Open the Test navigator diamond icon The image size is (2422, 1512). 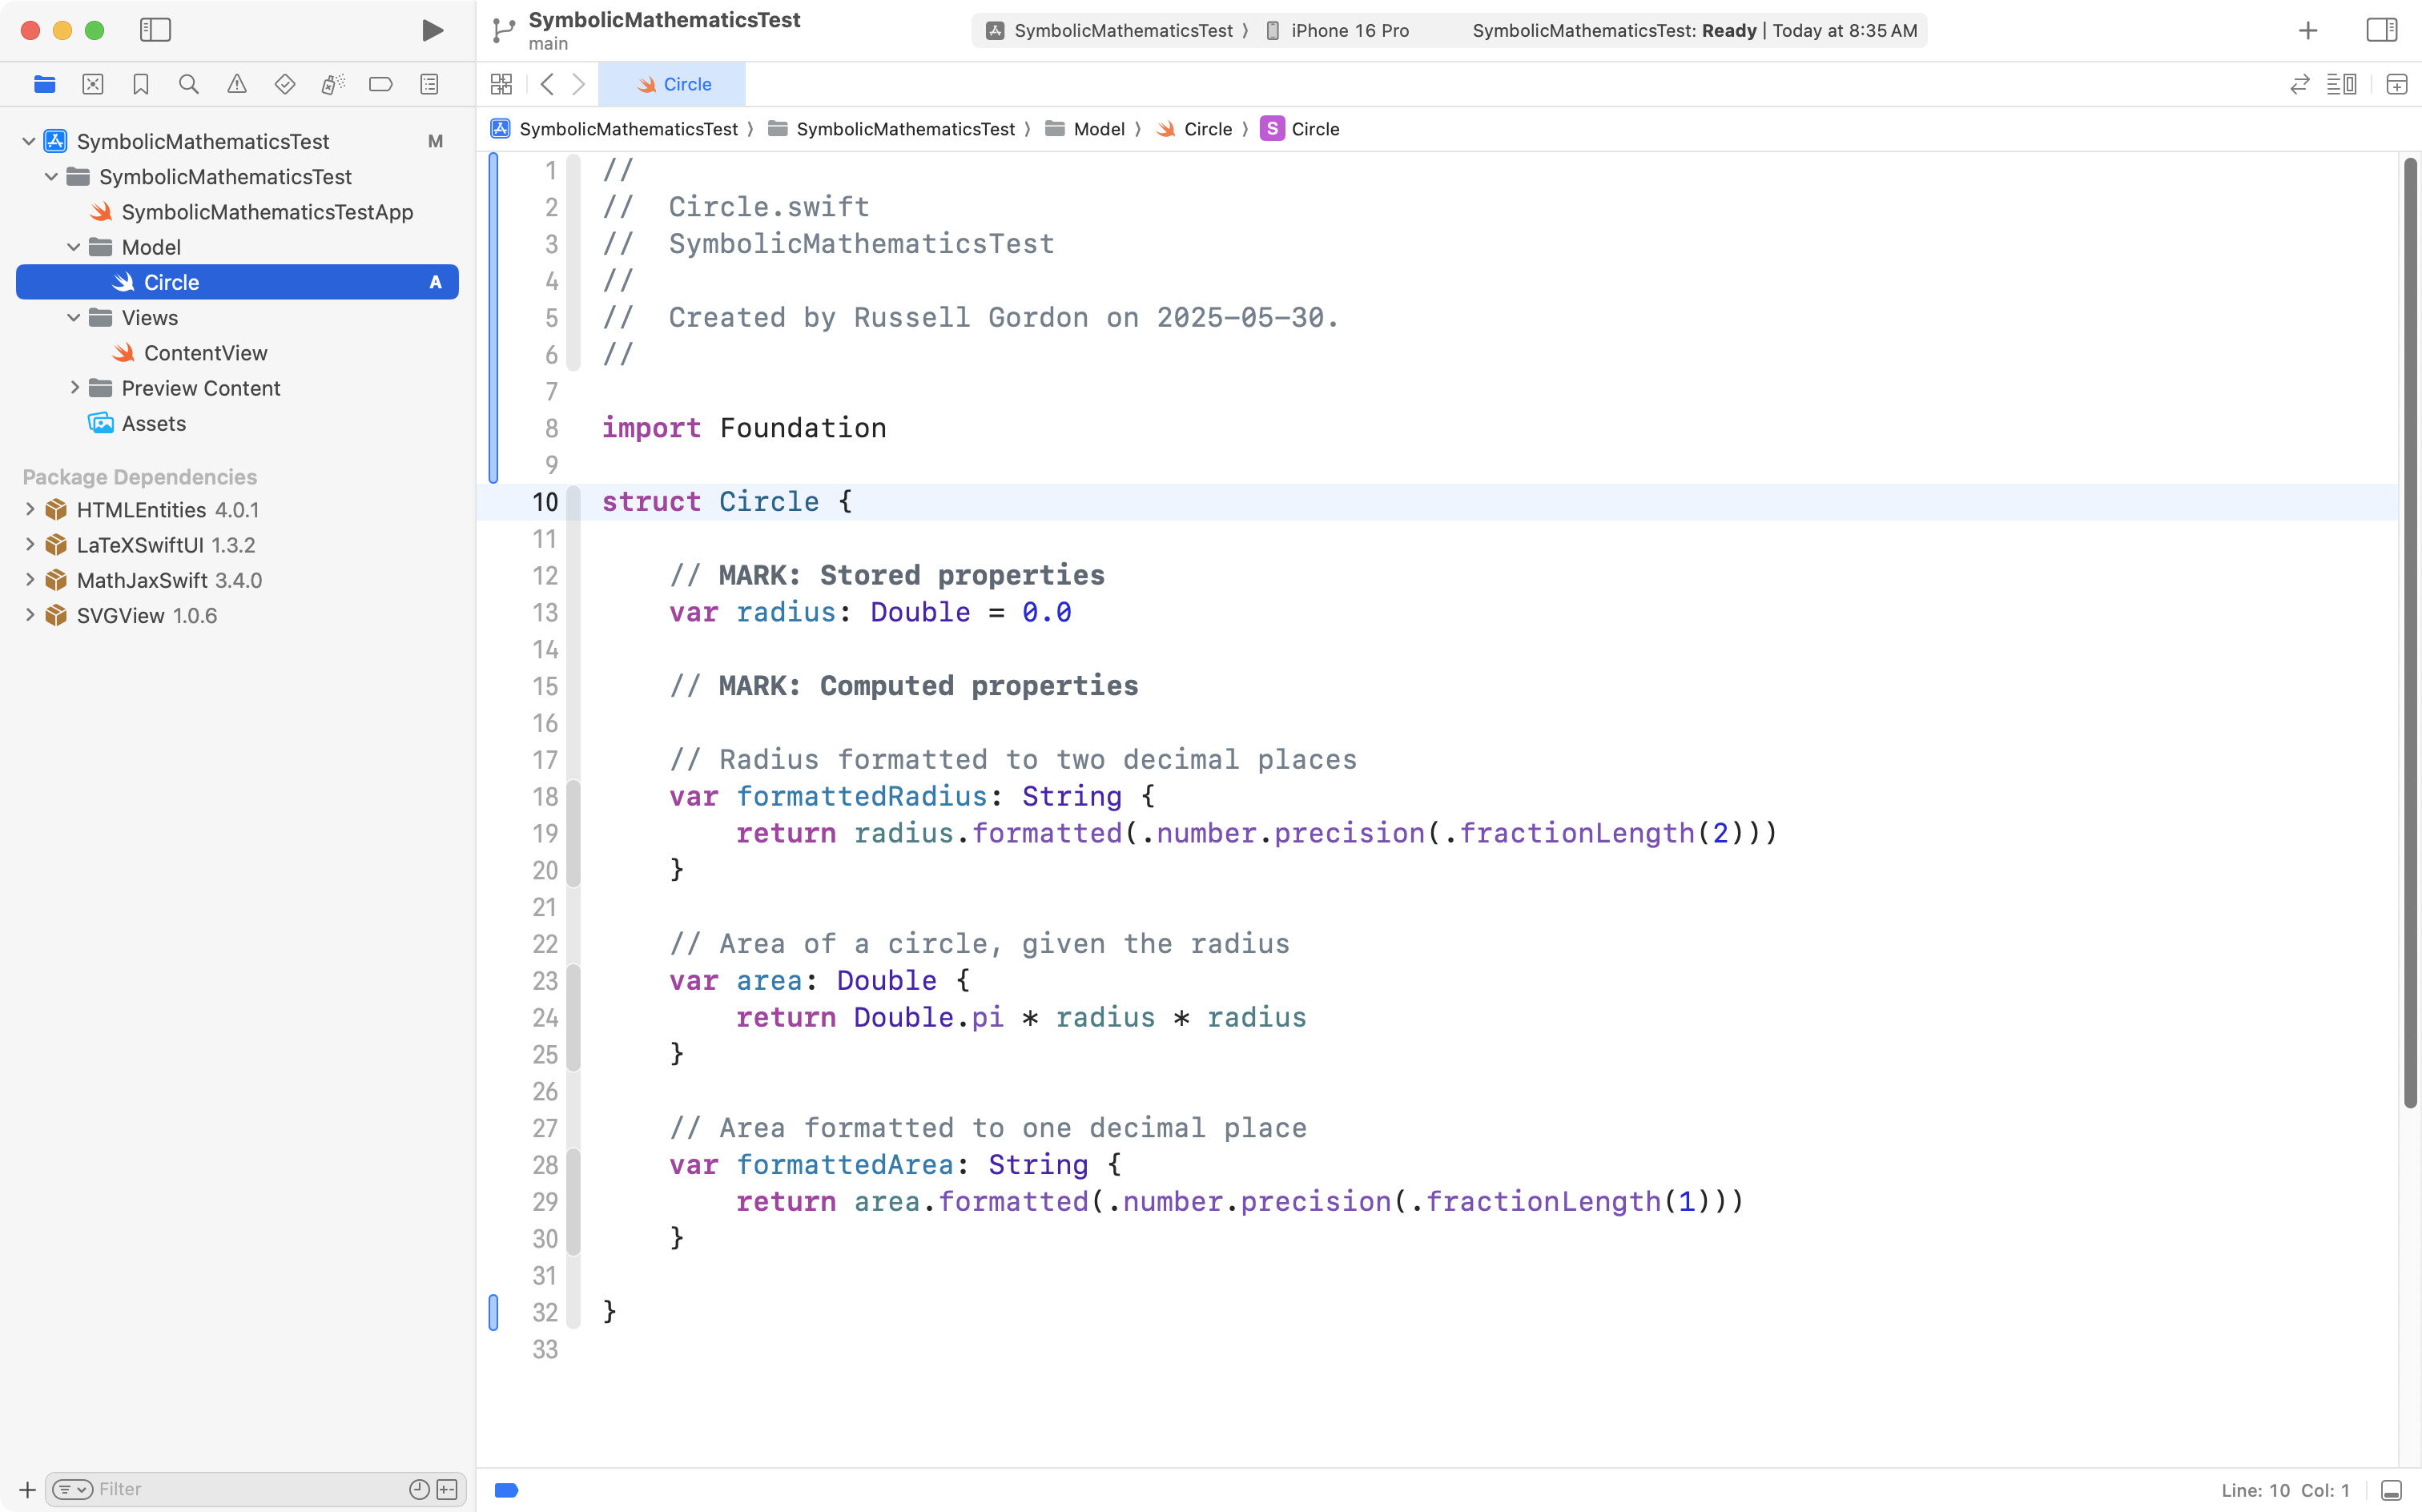pos(284,84)
